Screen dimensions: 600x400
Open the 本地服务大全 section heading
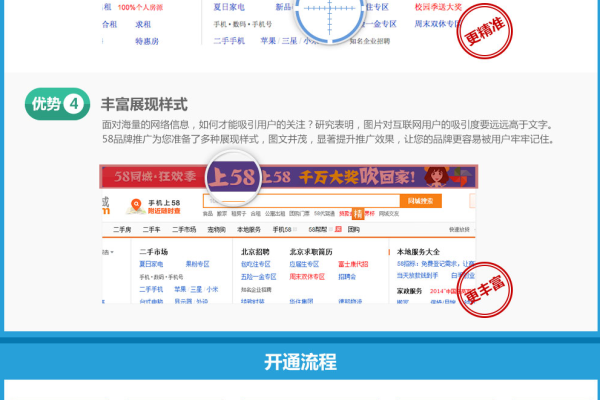[x=418, y=252]
